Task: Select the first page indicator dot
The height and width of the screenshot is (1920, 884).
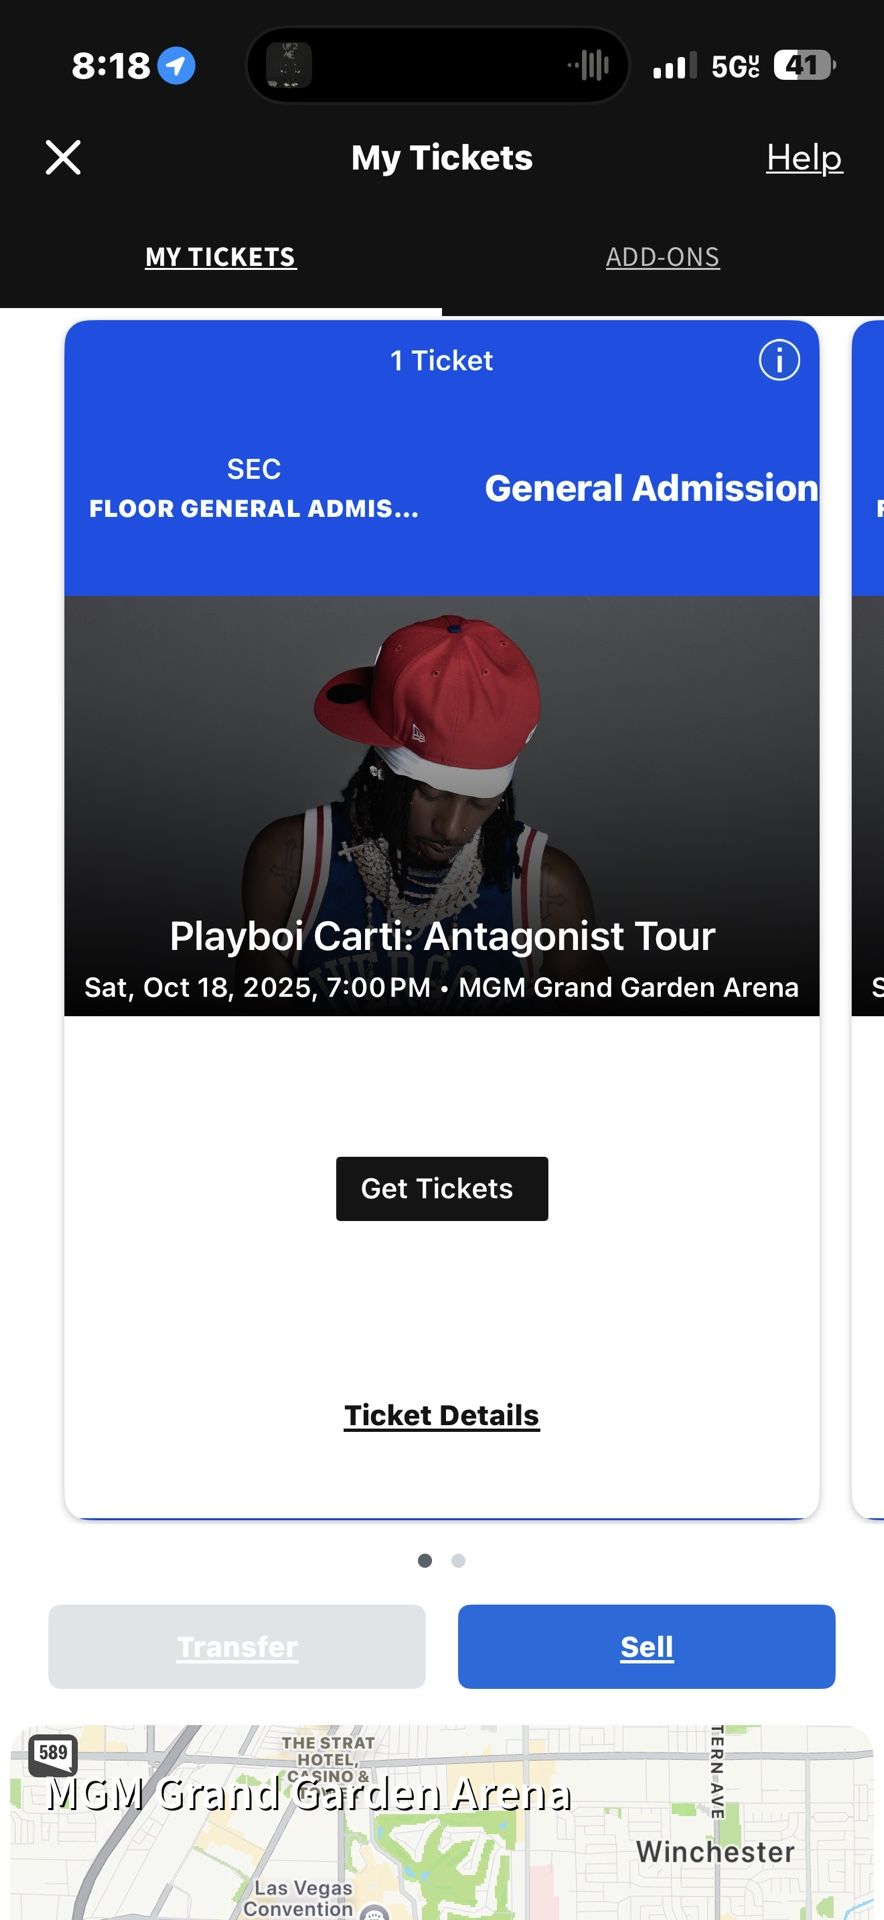Action: point(425,1561)
